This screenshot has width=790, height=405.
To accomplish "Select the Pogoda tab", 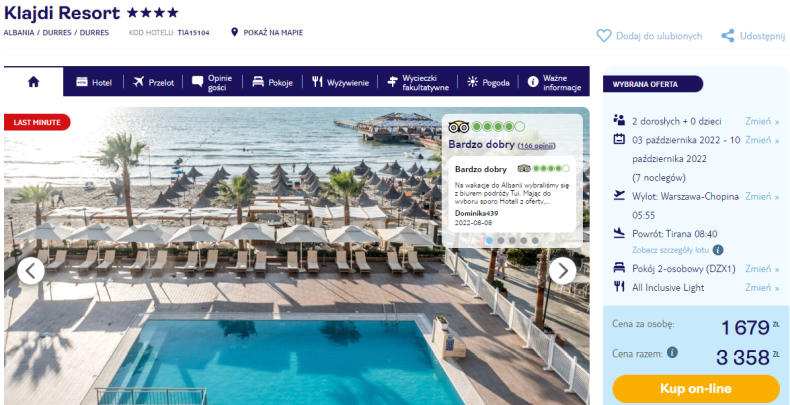I will pyautogui.click(x=488, y=82).
